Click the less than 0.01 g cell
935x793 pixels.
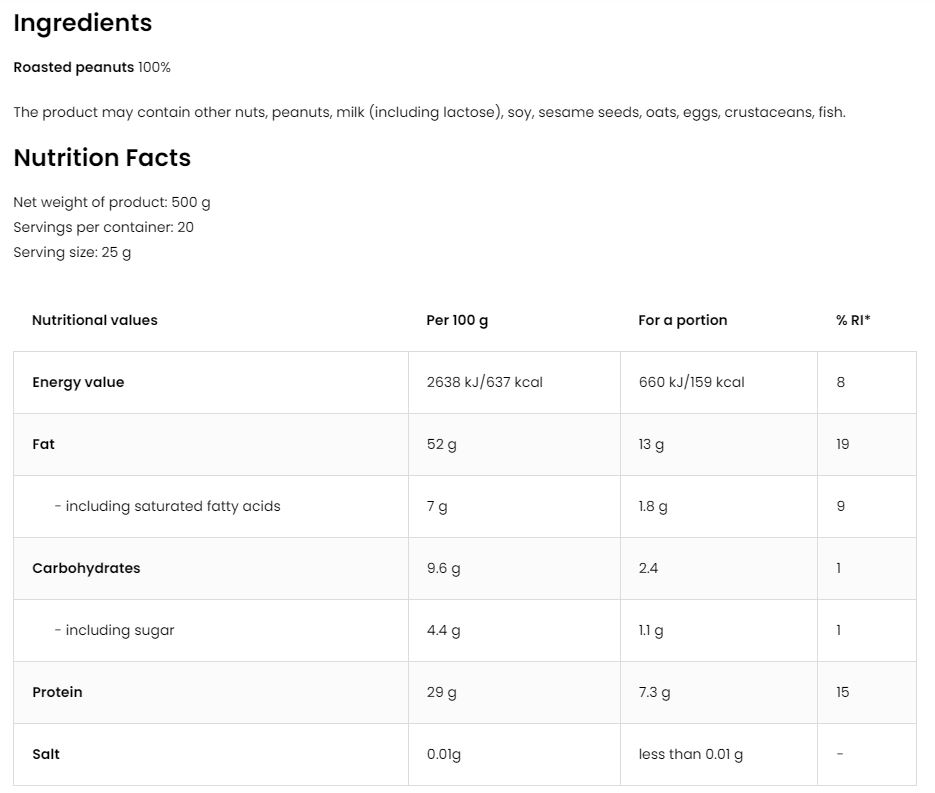pyautogui.click(x=690, y=754)
